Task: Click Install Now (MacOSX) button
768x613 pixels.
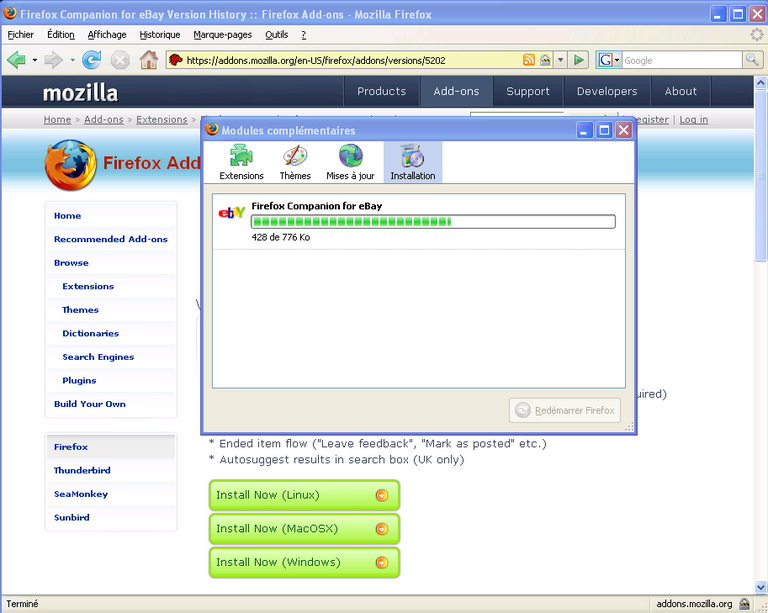Action: [x=304, y=529]
